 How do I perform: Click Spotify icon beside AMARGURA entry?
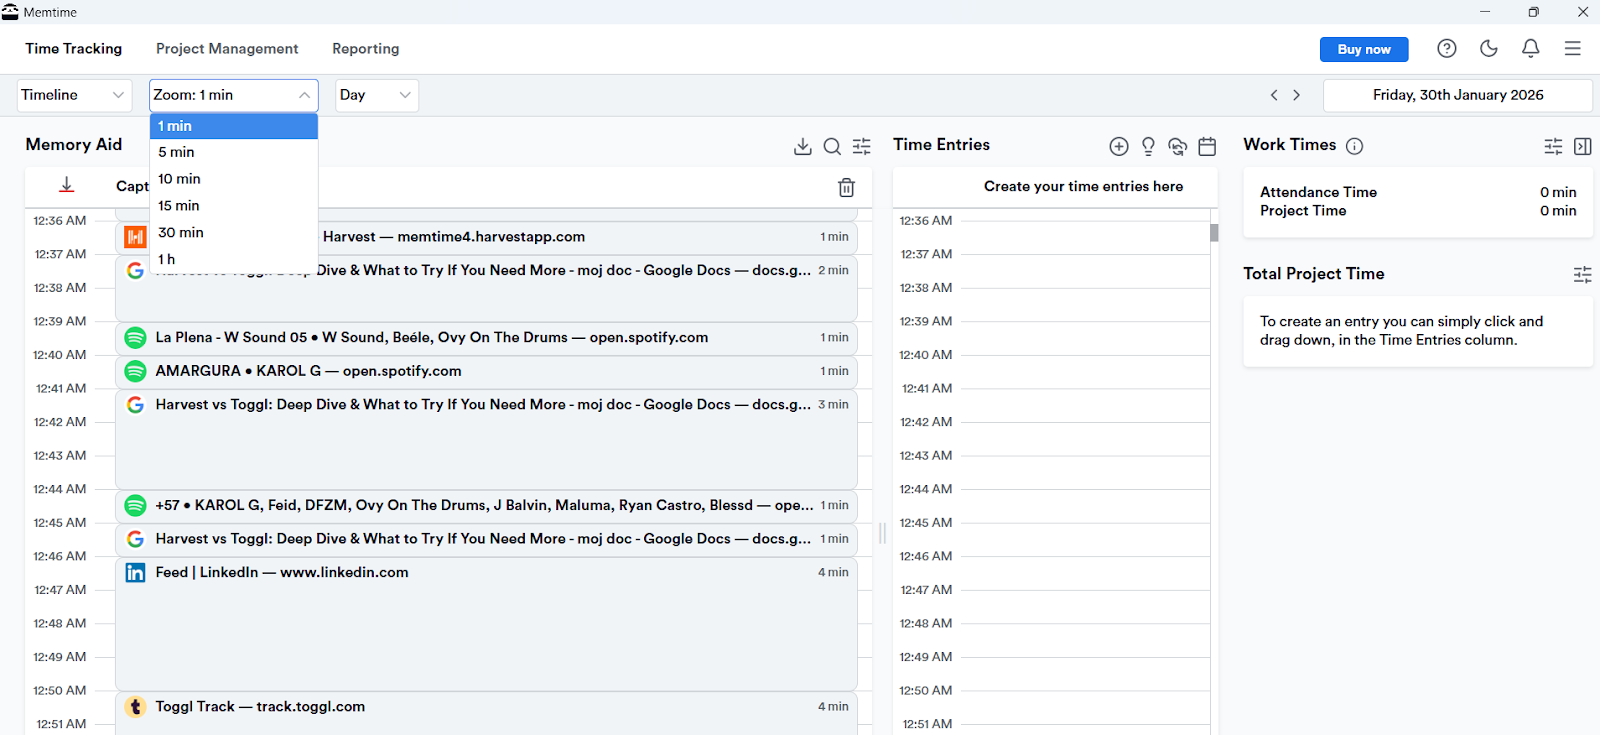point(135,371)
